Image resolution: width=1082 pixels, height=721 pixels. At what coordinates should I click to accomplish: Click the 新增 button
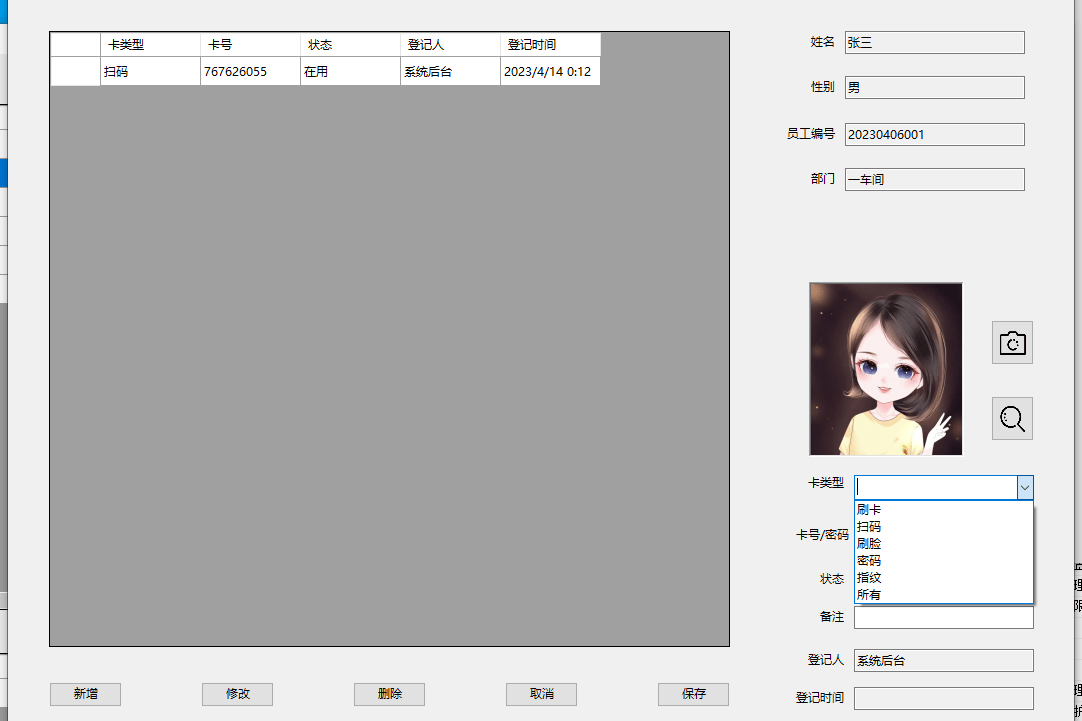point(86,694)
